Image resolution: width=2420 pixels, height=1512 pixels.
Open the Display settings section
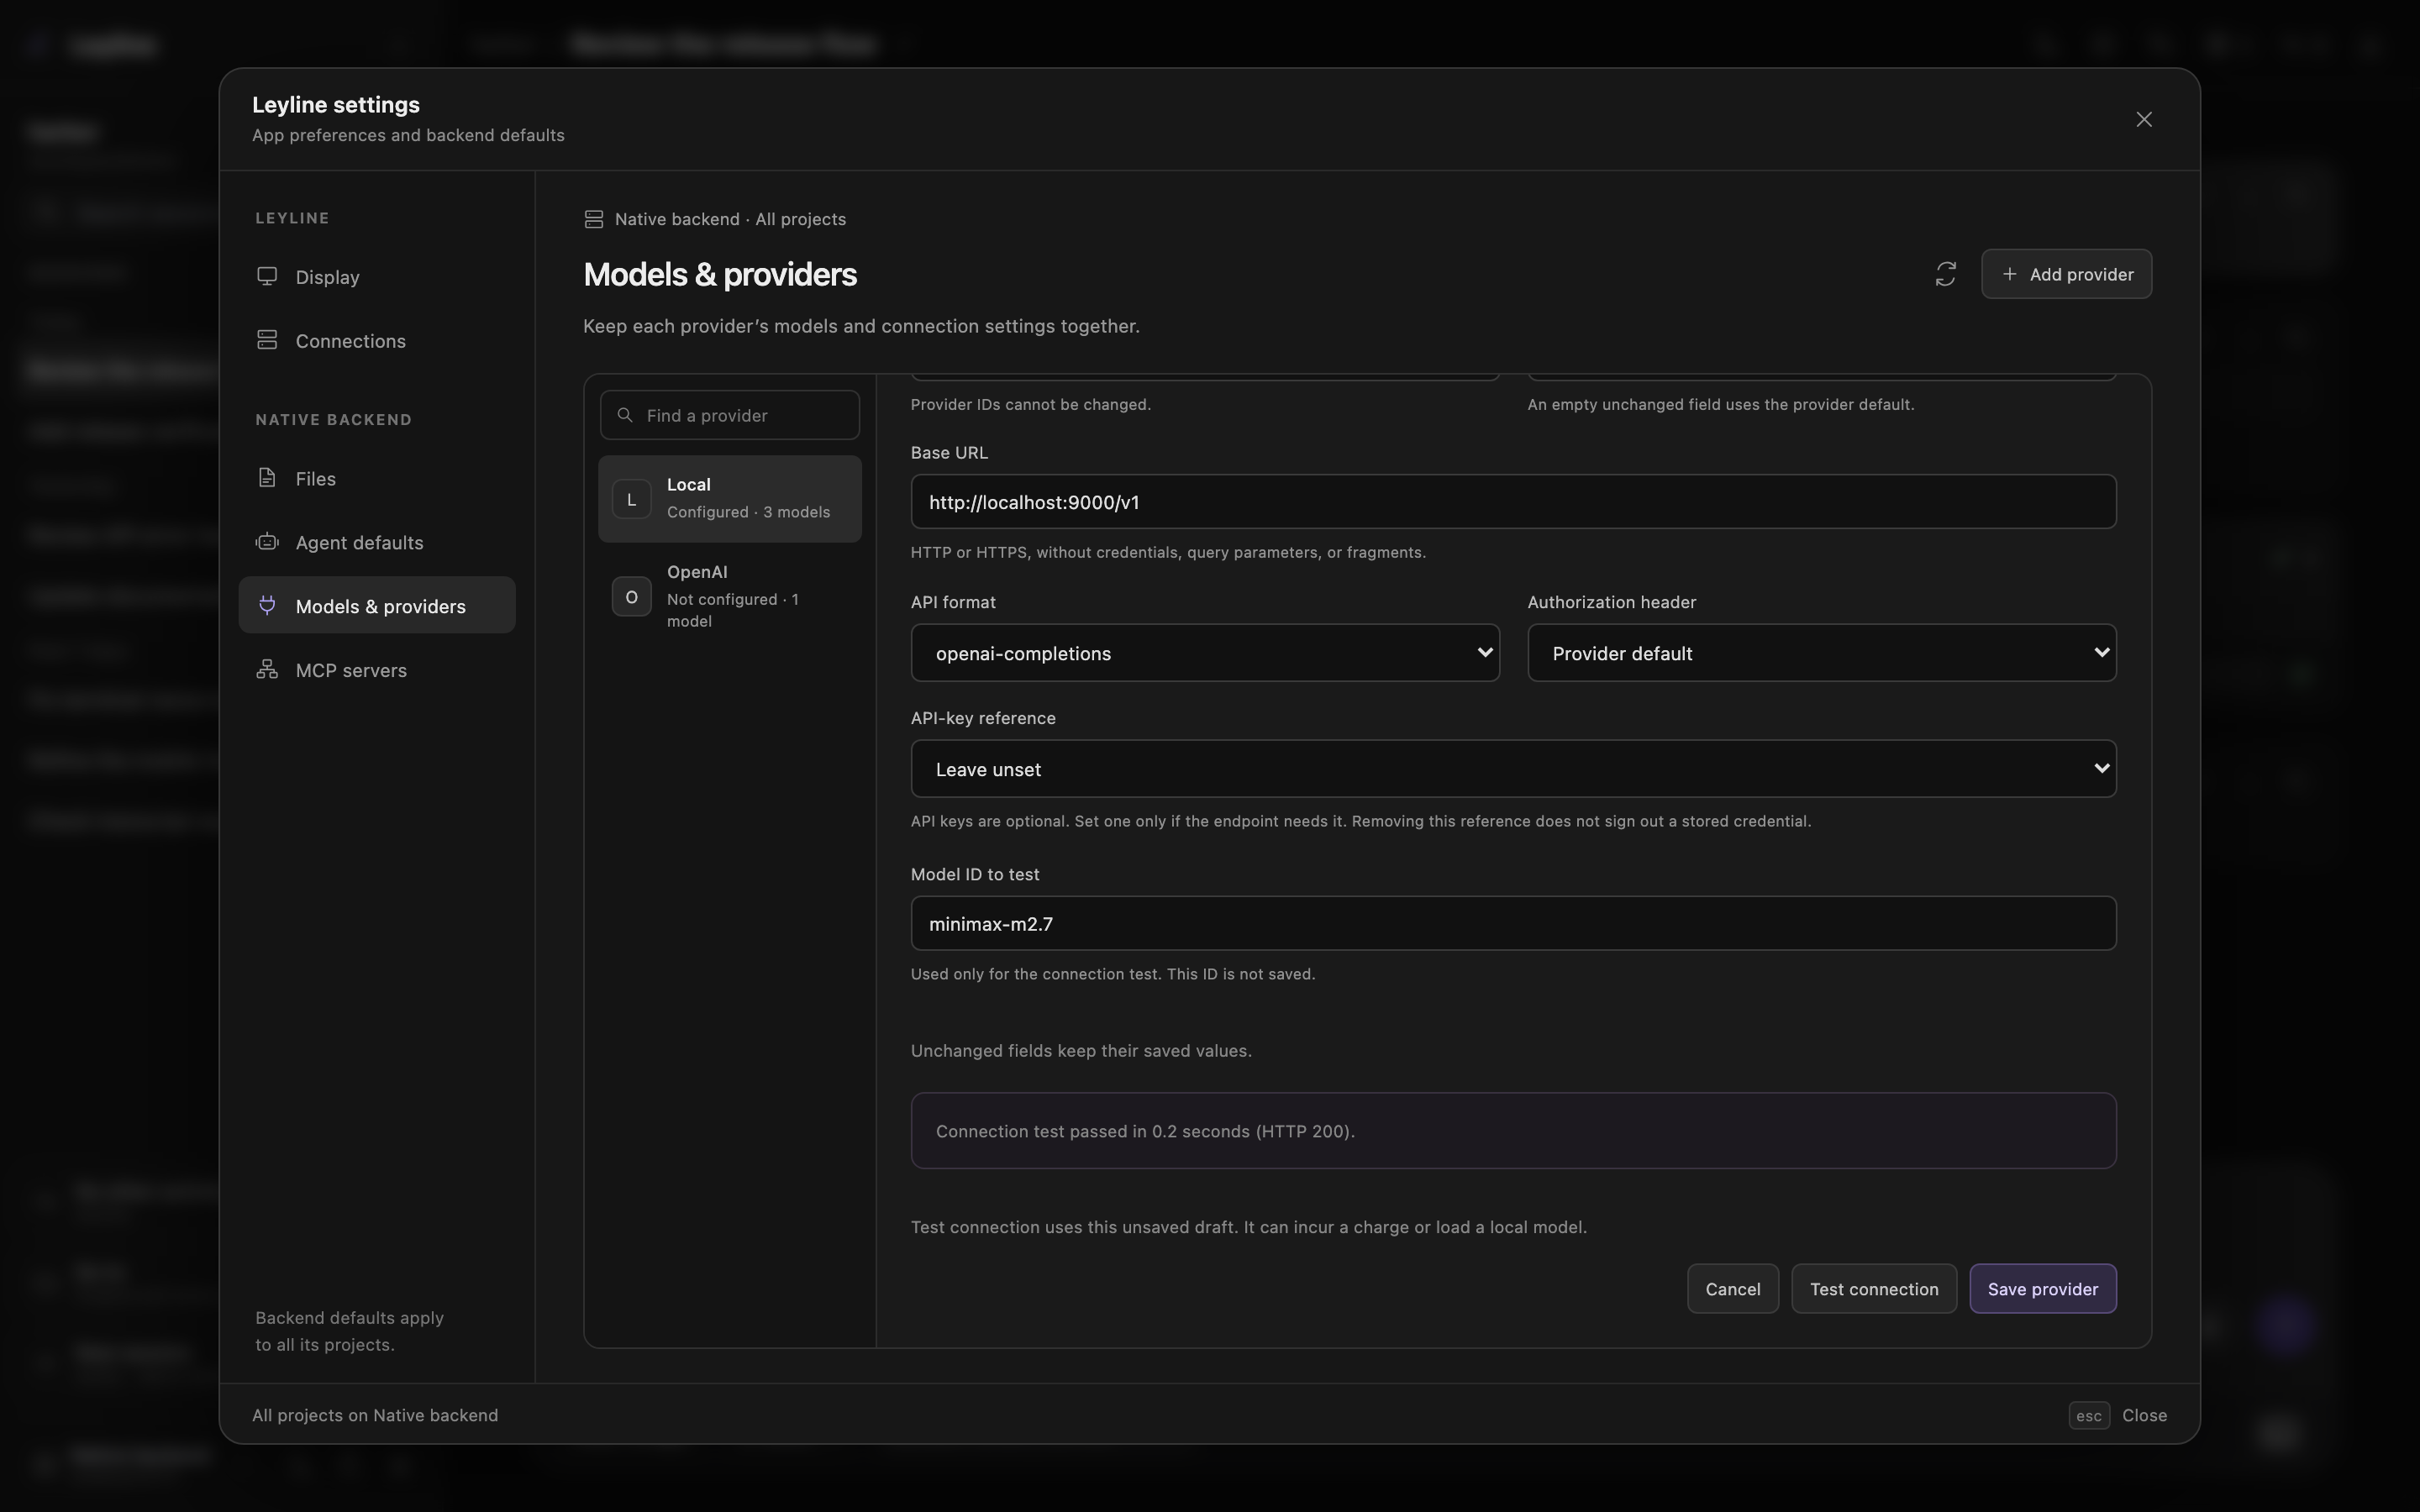(377, 276)
